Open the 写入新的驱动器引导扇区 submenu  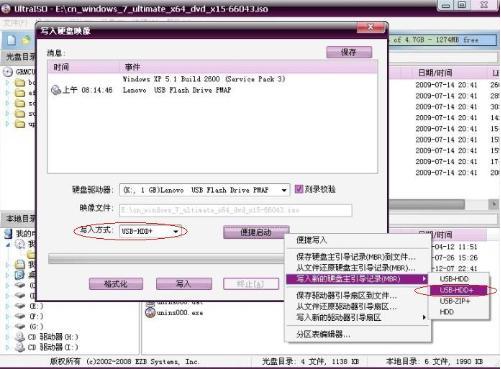[x=358, y=317]
